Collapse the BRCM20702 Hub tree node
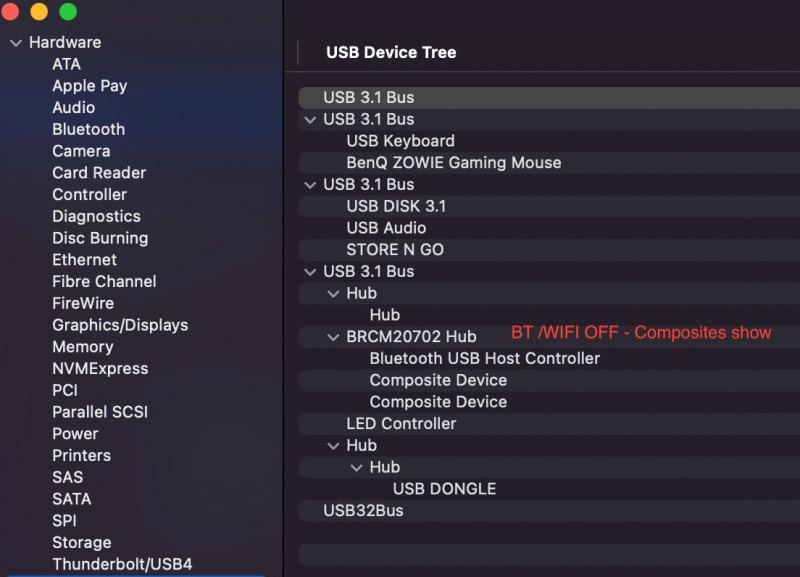The width and height of the screenshot is (800, 577). (334, 337)
